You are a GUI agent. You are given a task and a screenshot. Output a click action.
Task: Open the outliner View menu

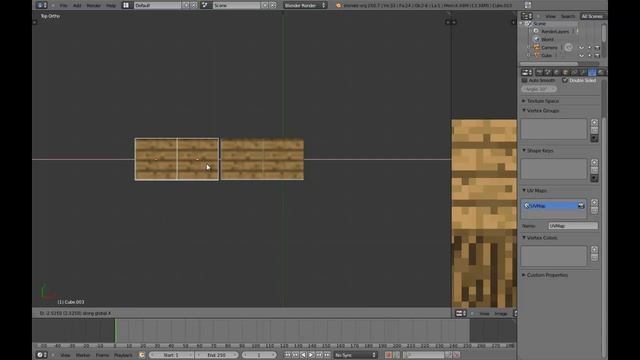551,16
